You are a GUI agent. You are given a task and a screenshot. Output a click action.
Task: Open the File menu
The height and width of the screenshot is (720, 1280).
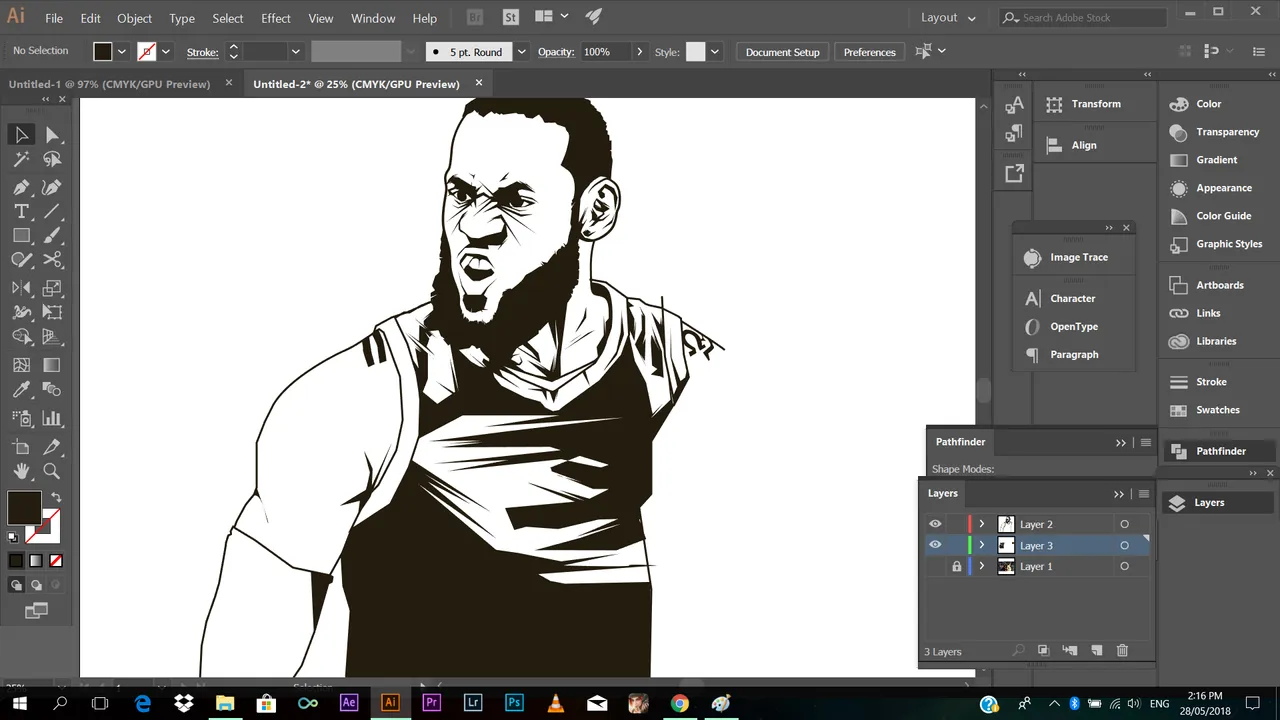[x=54, y=18]
